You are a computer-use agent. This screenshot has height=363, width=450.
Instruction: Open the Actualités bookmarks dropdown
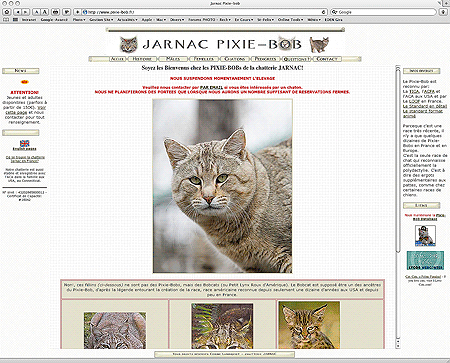(x=127, y=20)
